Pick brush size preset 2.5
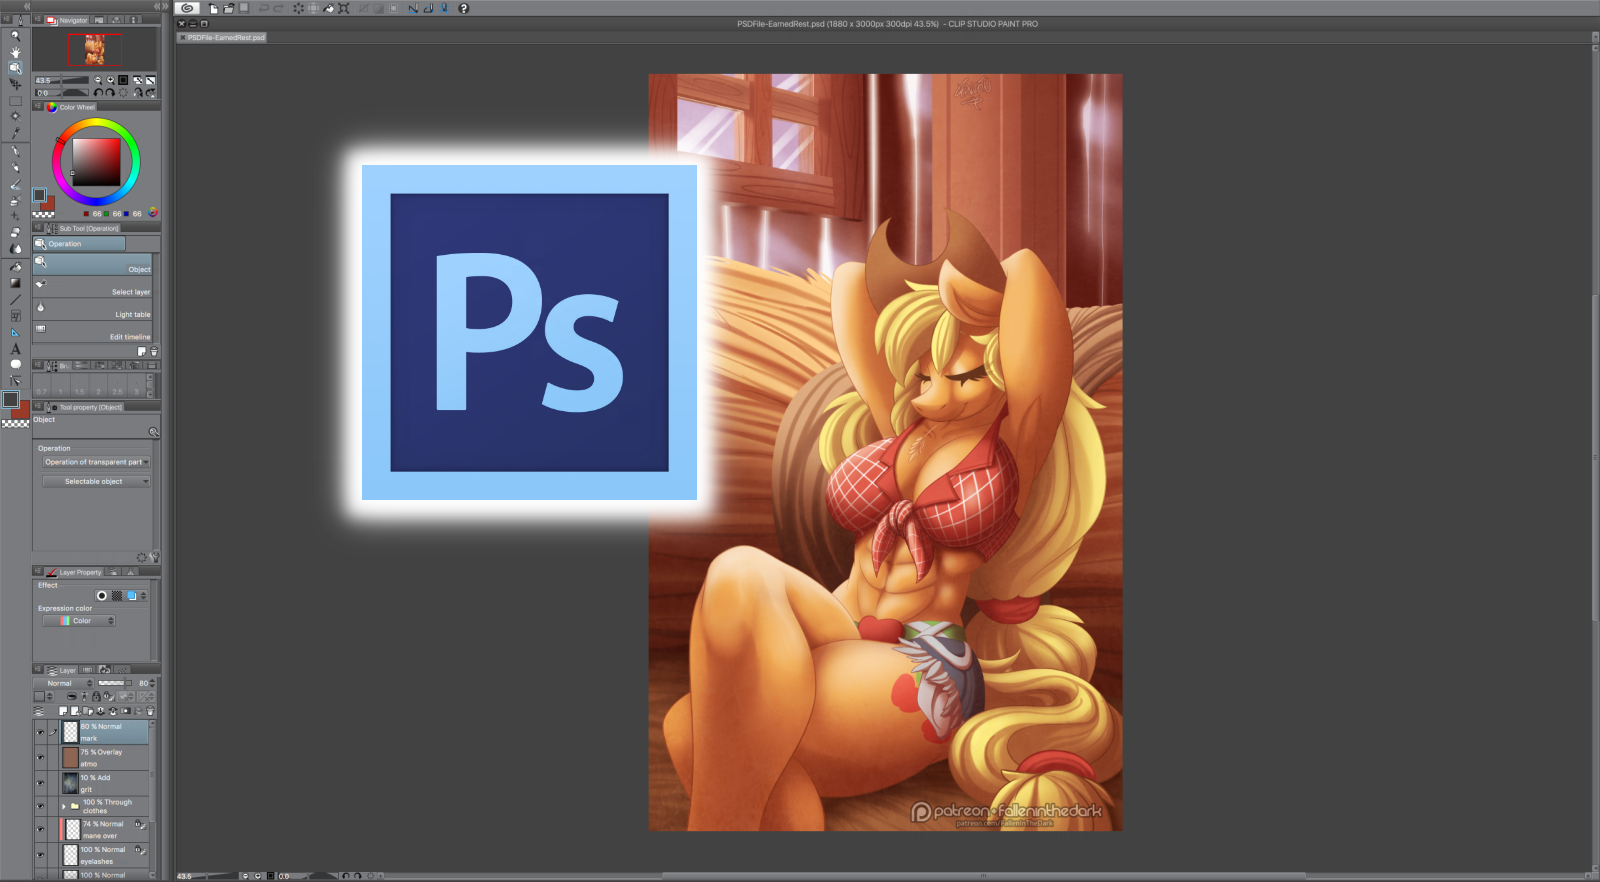The image size is (1600, 882). pos(117,386)
